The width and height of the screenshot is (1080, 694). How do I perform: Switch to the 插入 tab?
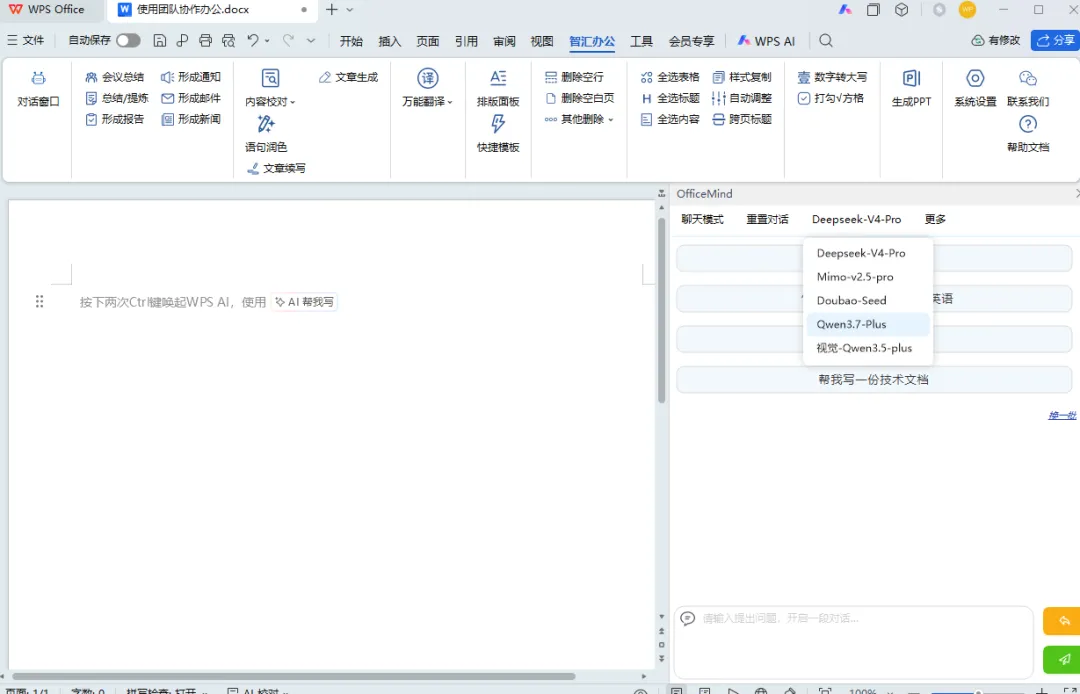coord(389,41)
